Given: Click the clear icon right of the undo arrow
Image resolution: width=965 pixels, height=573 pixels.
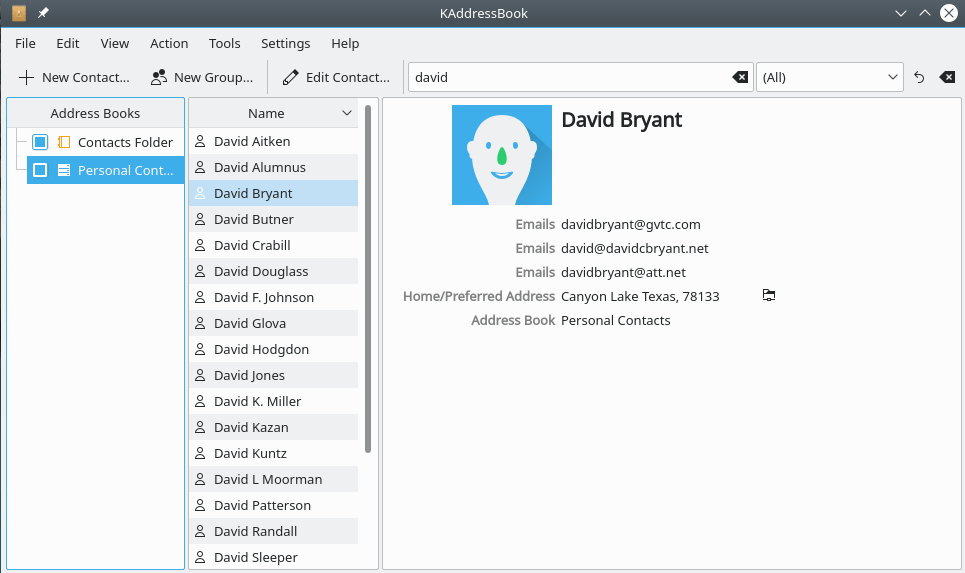Looking at the screenshot, I should tap(947, 78).
